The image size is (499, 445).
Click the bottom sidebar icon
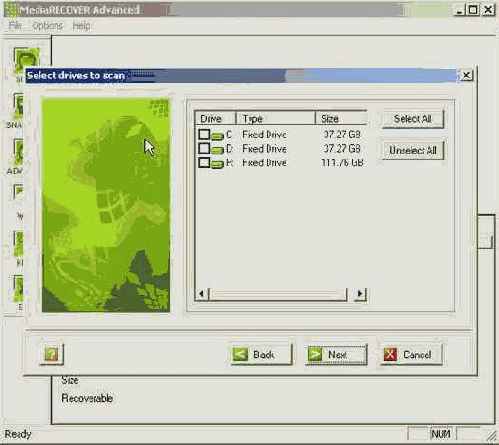coord(19,288)
